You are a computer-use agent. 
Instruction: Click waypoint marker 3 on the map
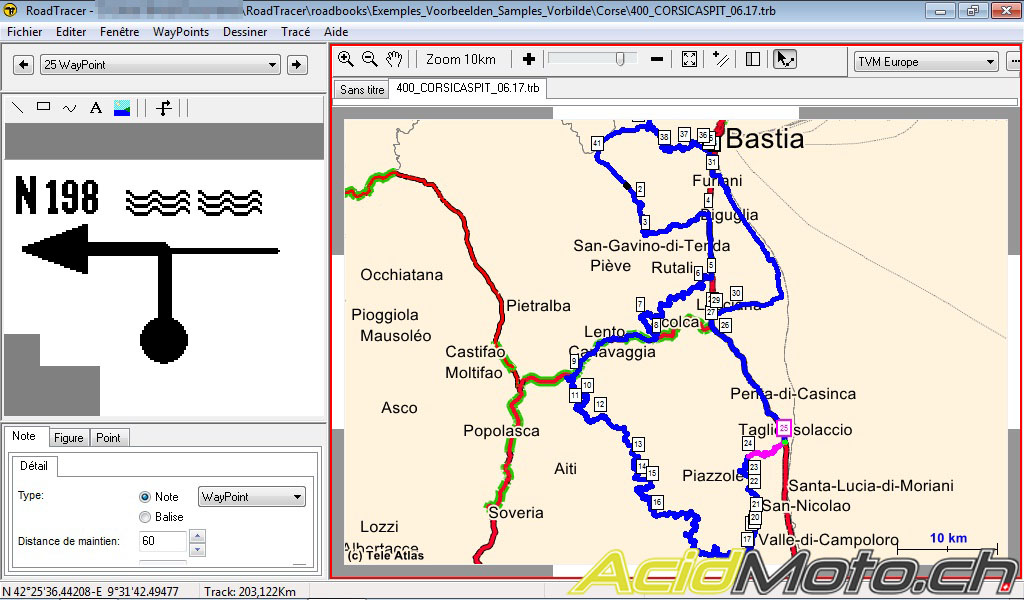[x=645, y=222]
